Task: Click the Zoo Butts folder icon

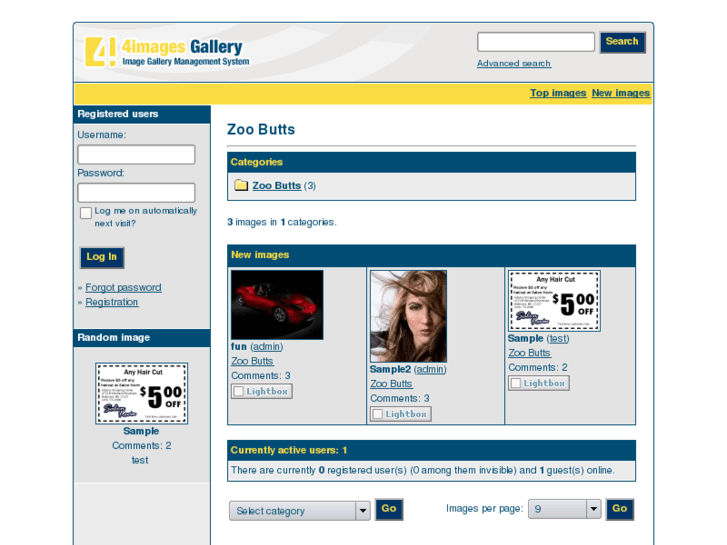Action: [241, 185]
